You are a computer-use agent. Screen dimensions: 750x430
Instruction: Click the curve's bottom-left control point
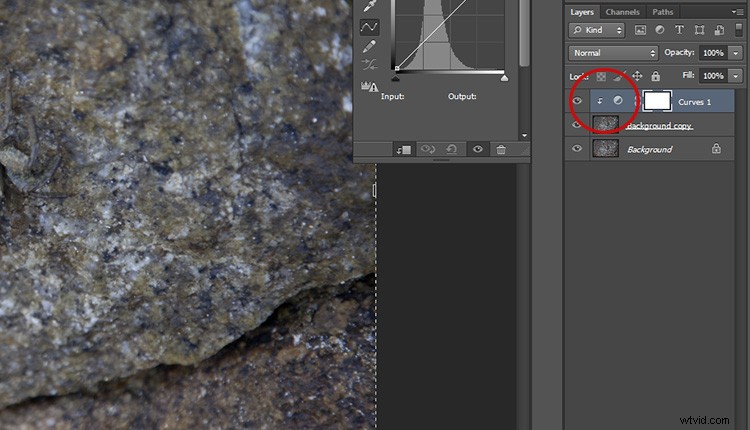click(397, 68)
